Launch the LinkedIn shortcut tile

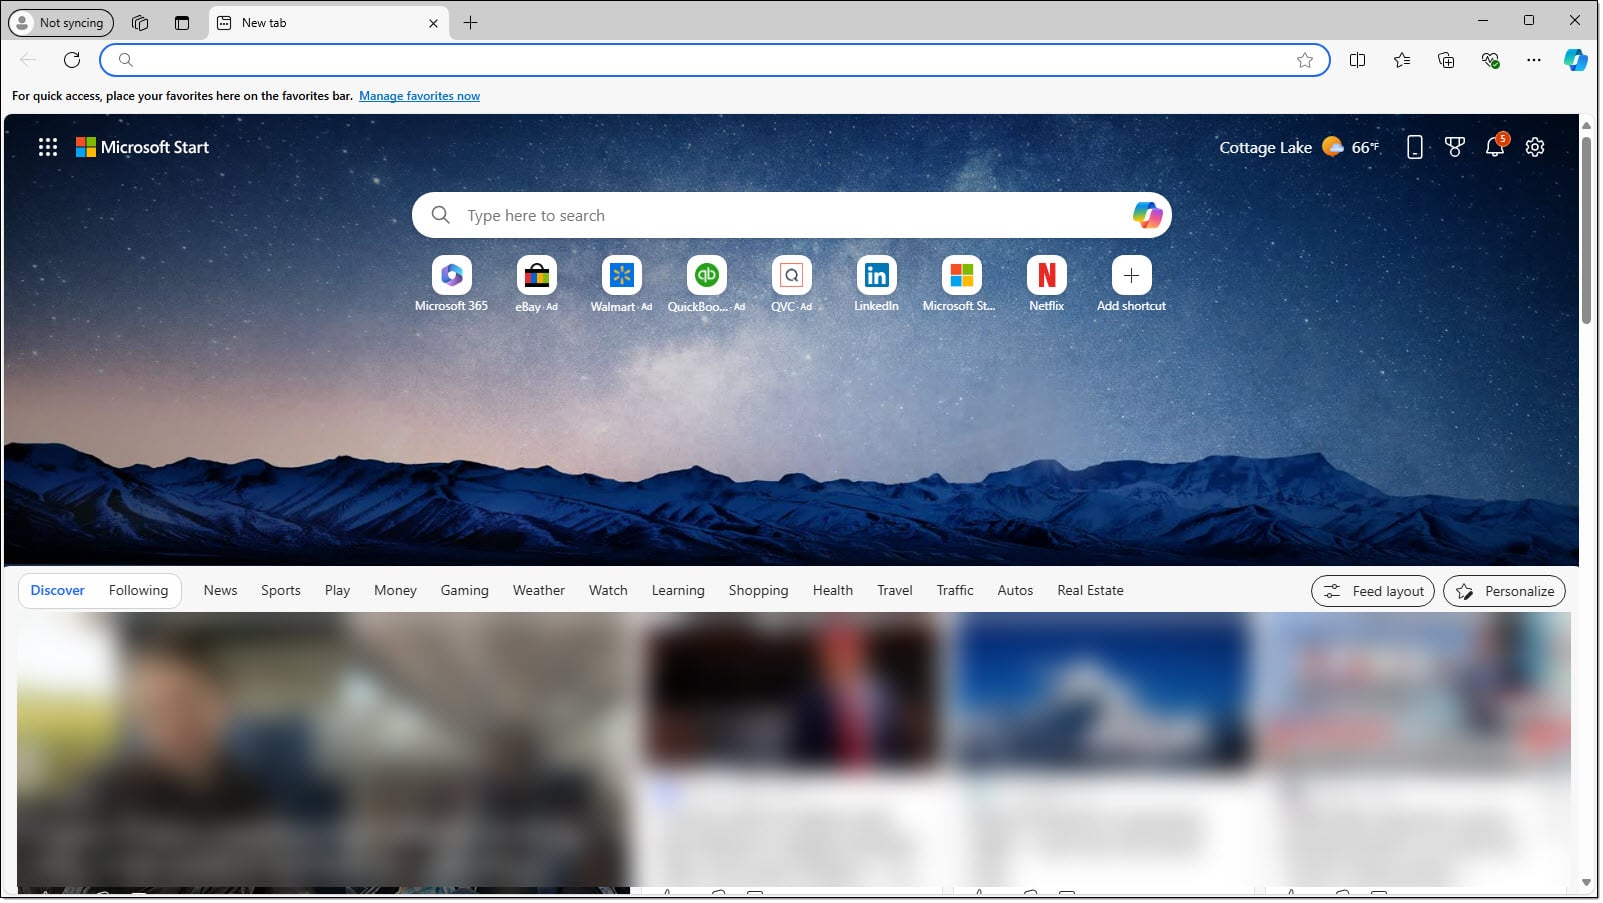pos(876,276)
